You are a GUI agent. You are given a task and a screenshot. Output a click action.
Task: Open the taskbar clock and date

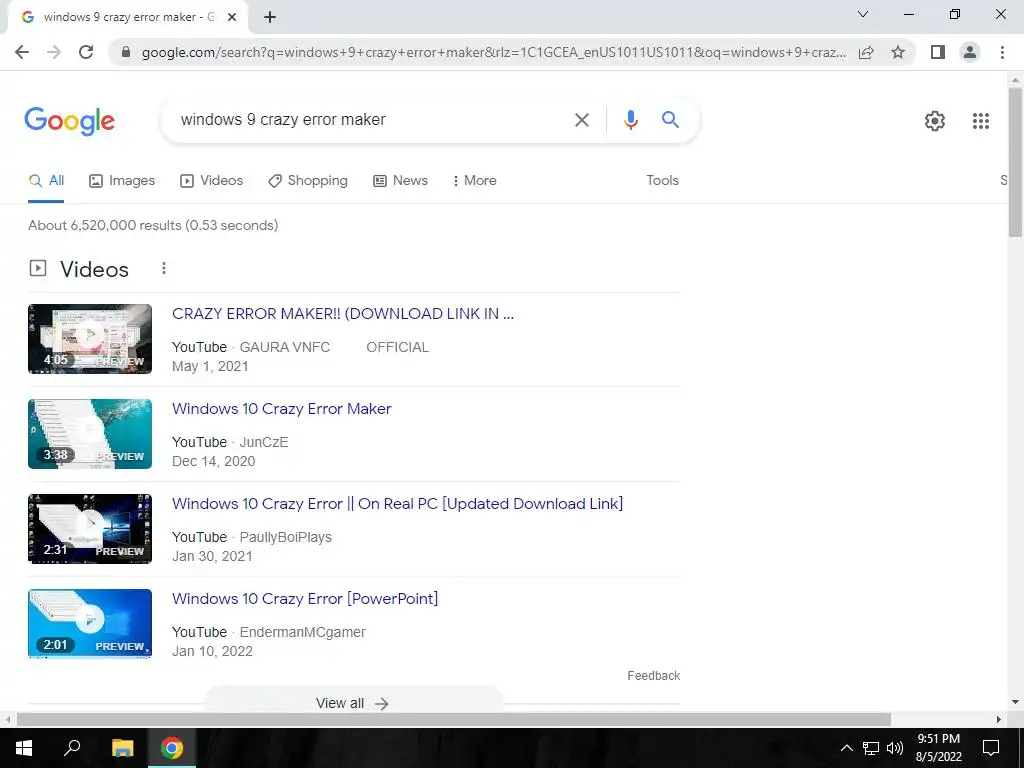point(938,748)
